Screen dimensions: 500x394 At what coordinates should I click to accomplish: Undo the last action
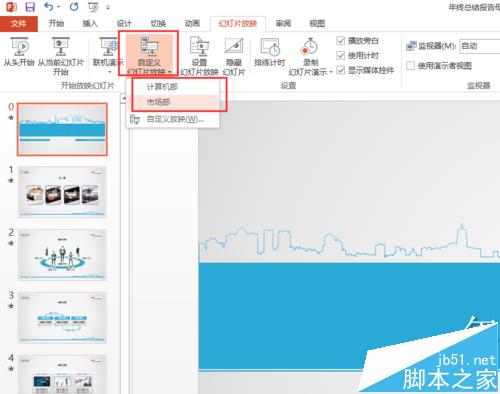(49, 7)
